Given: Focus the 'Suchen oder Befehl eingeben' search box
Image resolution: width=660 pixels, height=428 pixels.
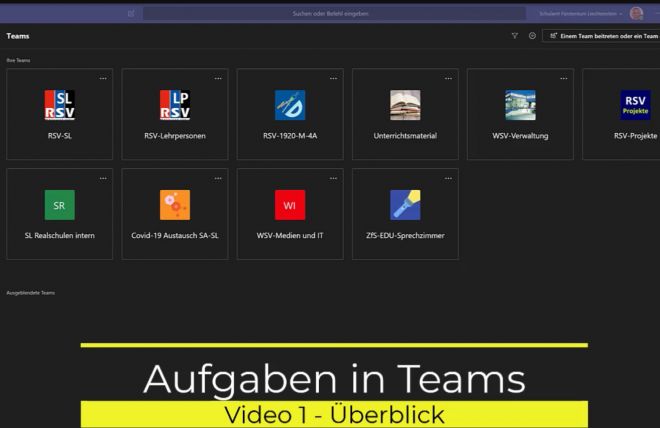Looking at the screenshot, I should coord(334,13).
